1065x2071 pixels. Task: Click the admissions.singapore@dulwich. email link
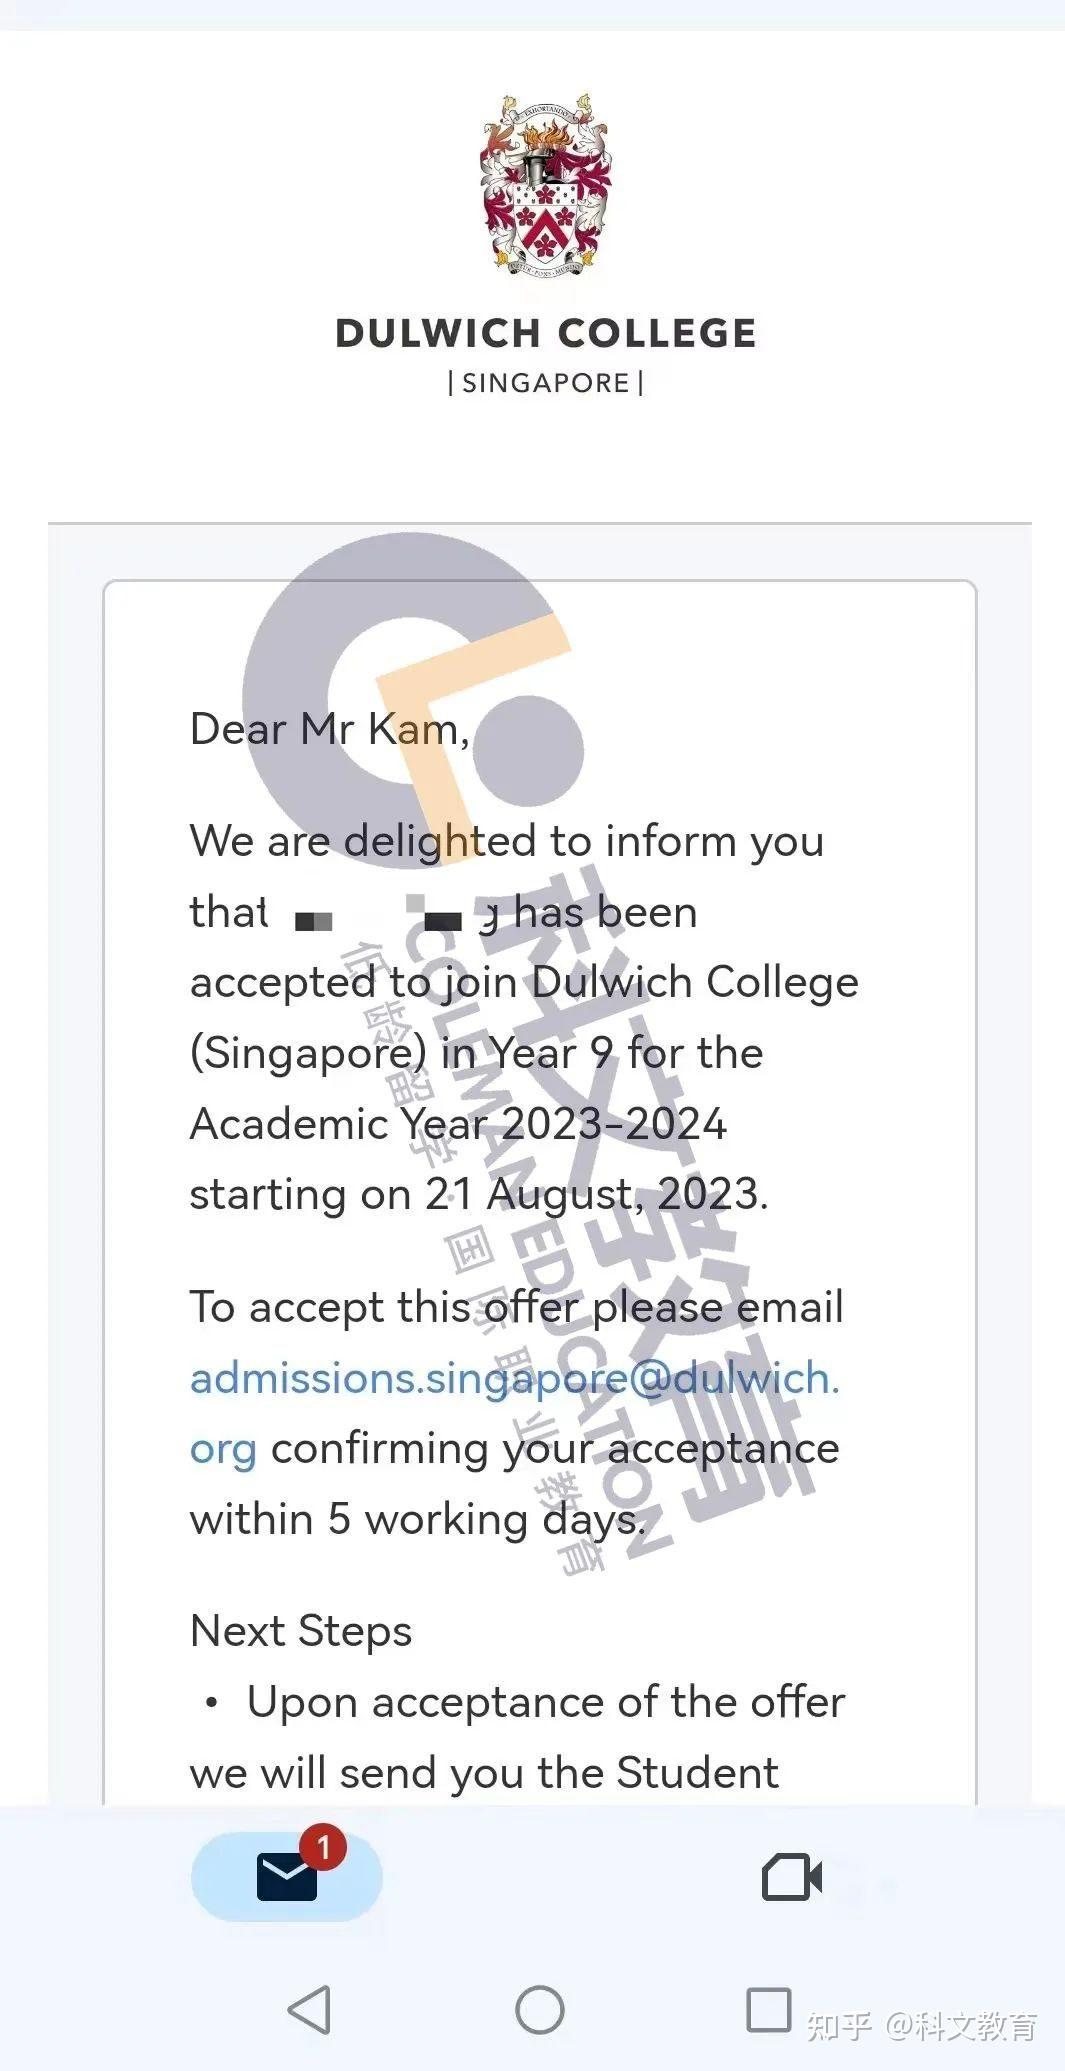click(514, 1378)
